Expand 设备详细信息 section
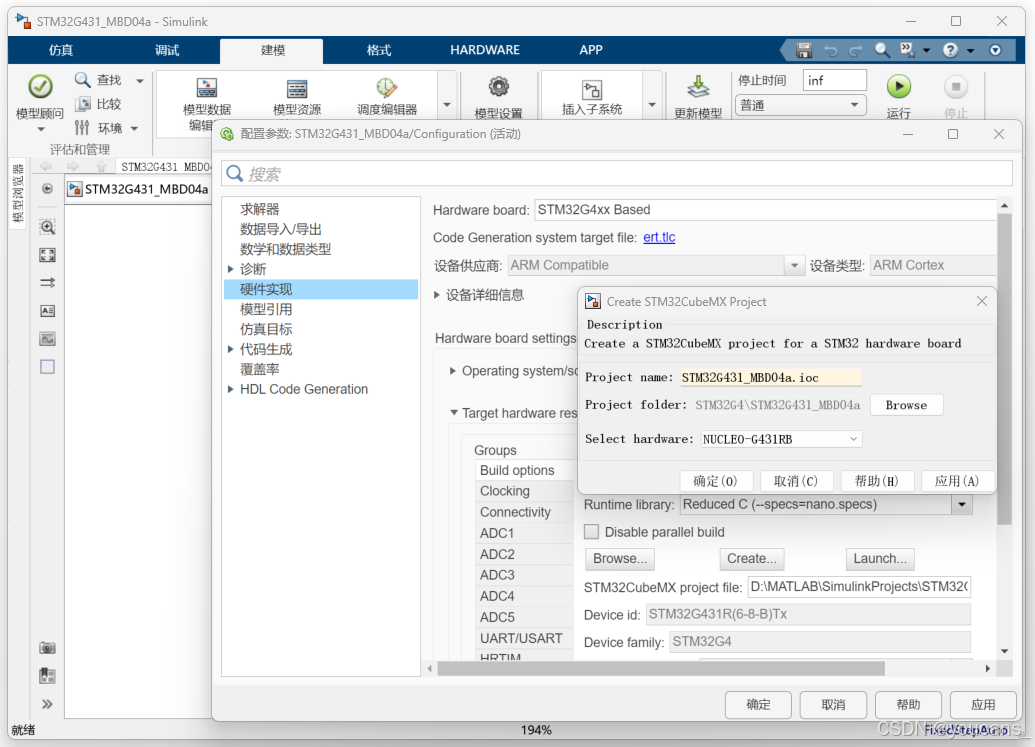The height and width of the screenshot is (747, 1035). click(437, 295)
